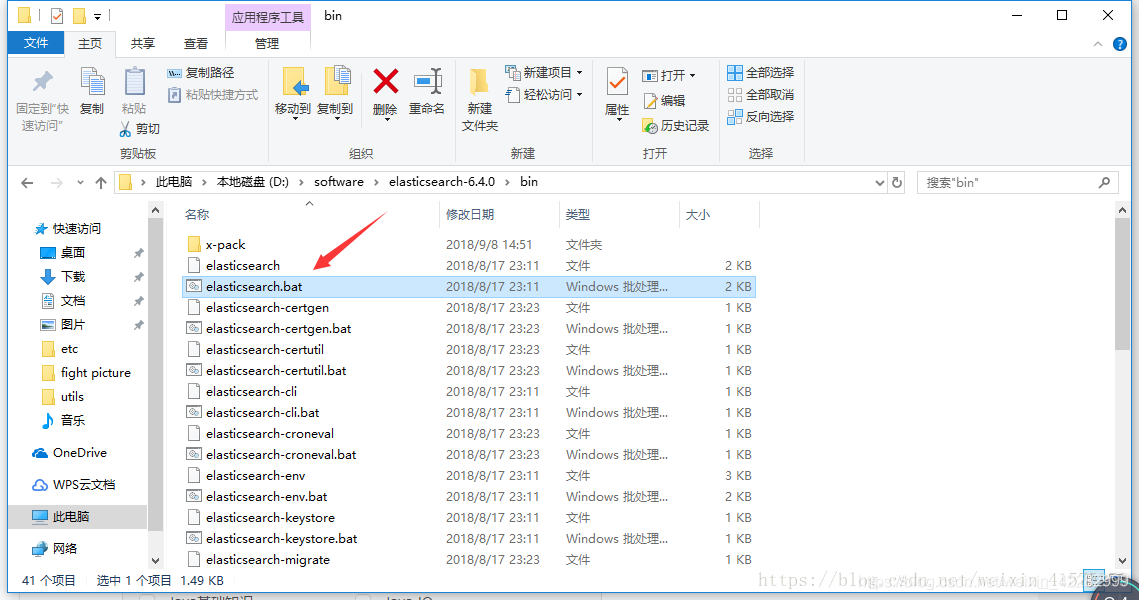
Task: Select Network (网络) in navigation pane
Action: tap(64, 548)
